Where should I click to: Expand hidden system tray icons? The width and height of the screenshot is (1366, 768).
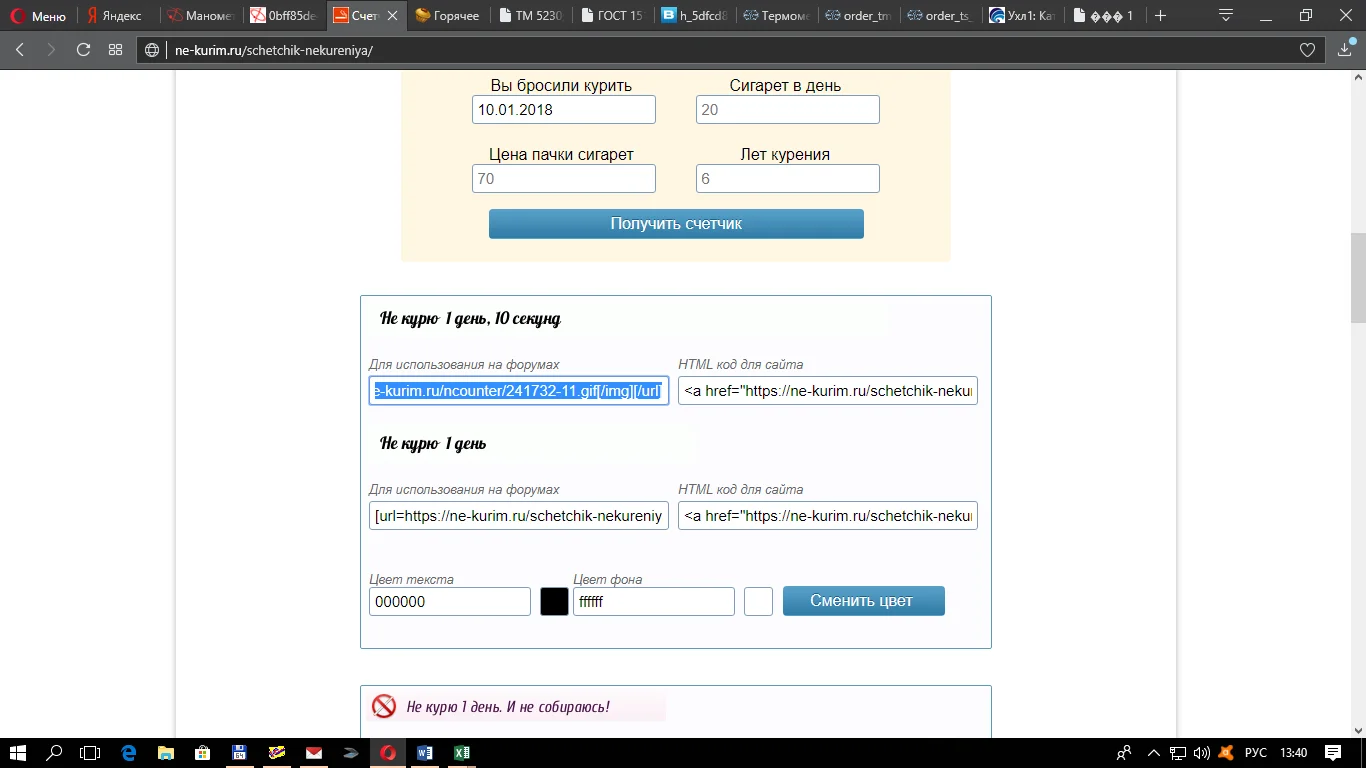(x=1154, y=753)
